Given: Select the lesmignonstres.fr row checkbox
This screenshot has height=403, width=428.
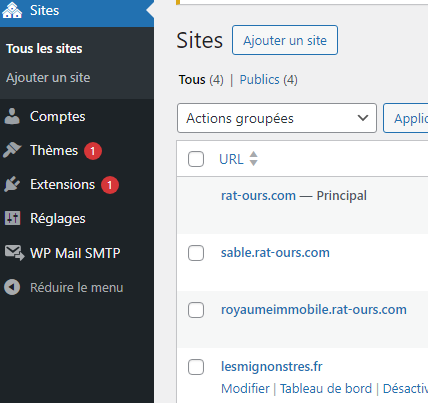Looking at the screenshot, I should click(196, 367).
